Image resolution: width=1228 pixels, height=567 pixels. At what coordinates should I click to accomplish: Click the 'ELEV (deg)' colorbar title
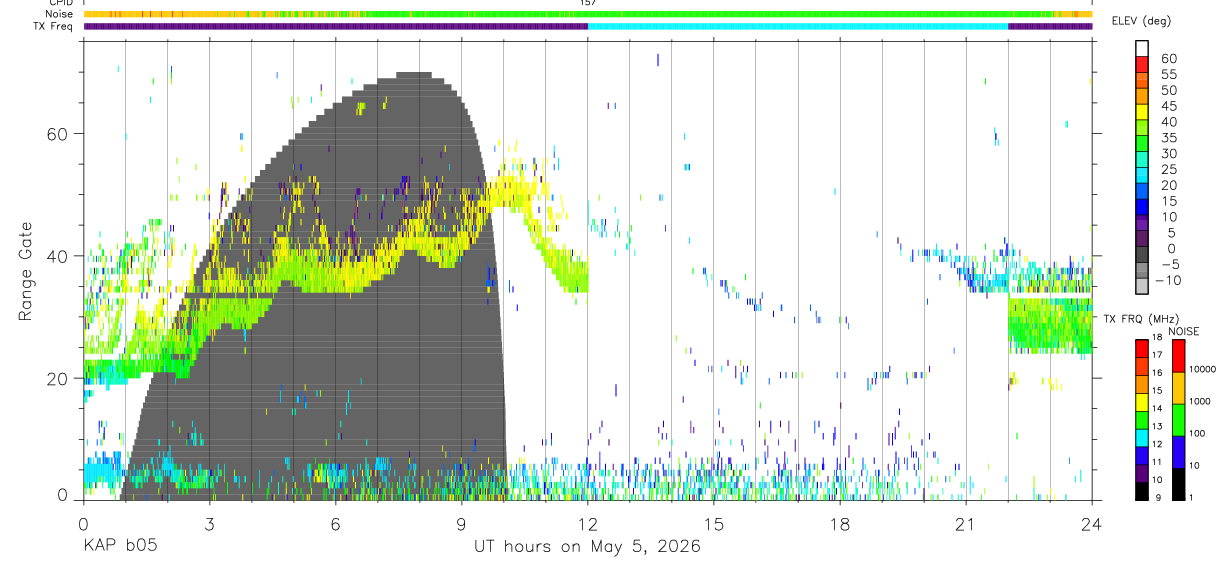click(x=1141, y=21)
